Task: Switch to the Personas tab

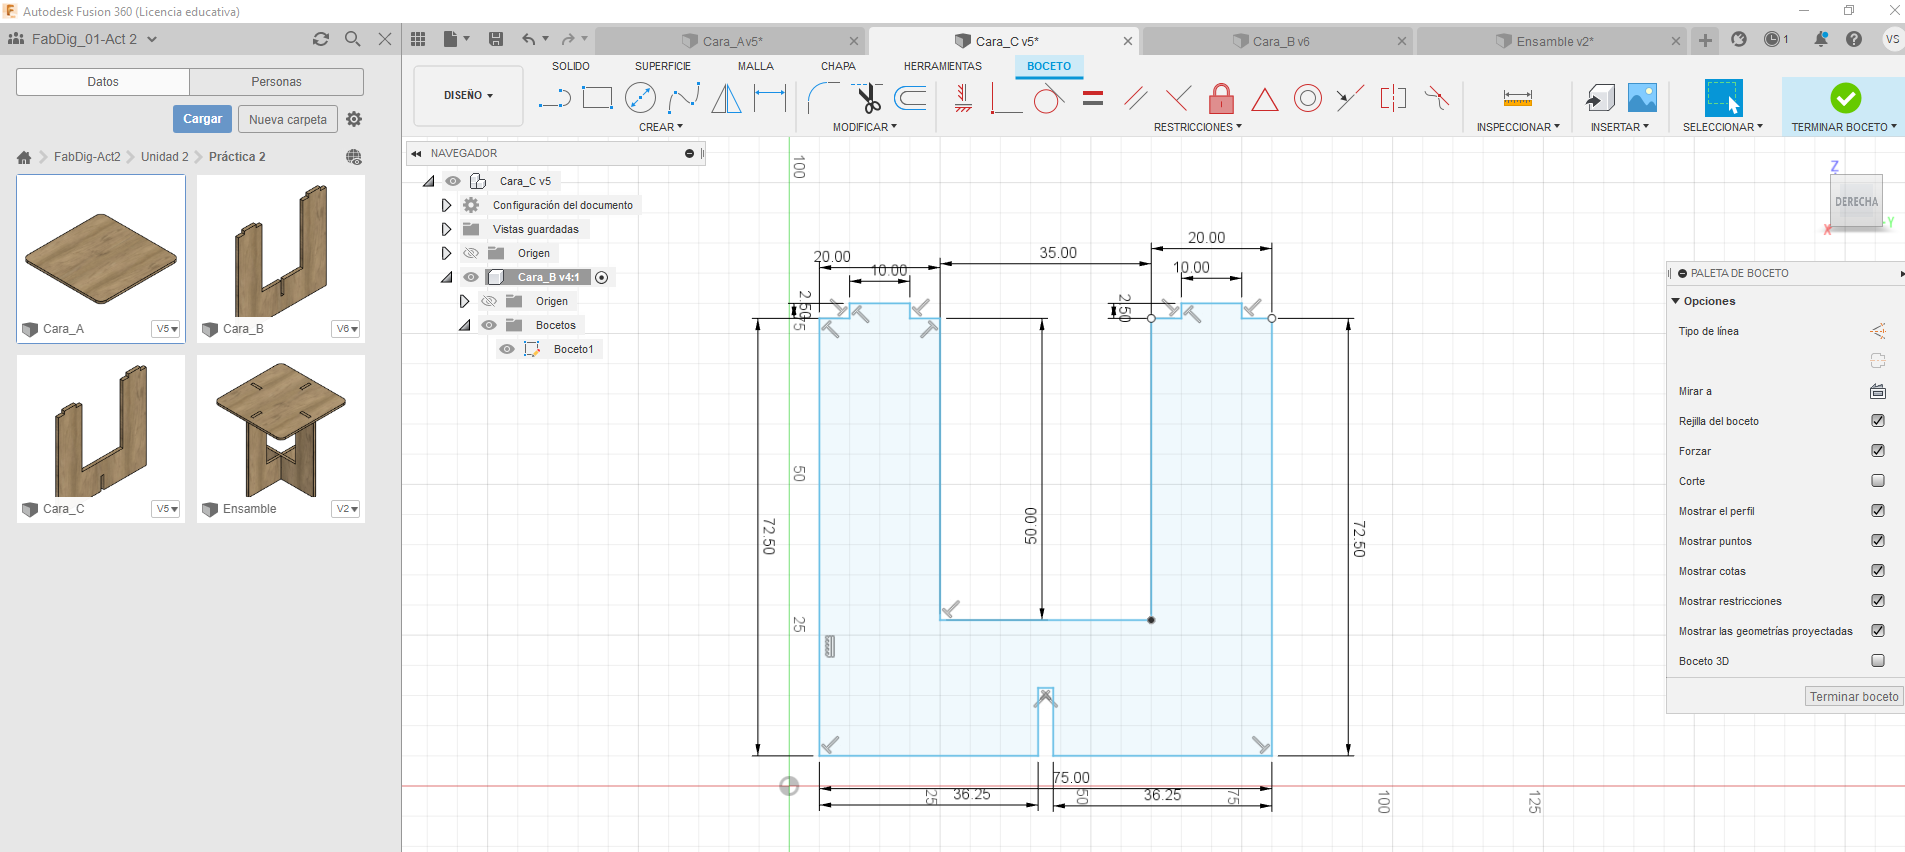Action: point(276,82)
